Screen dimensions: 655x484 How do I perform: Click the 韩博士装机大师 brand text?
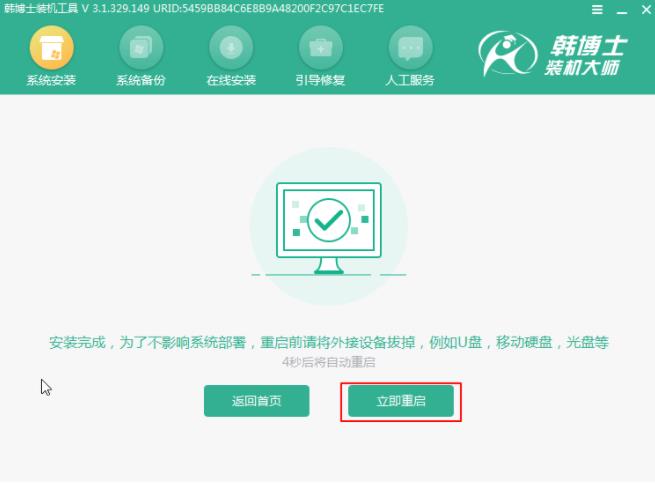pos(586,55)
